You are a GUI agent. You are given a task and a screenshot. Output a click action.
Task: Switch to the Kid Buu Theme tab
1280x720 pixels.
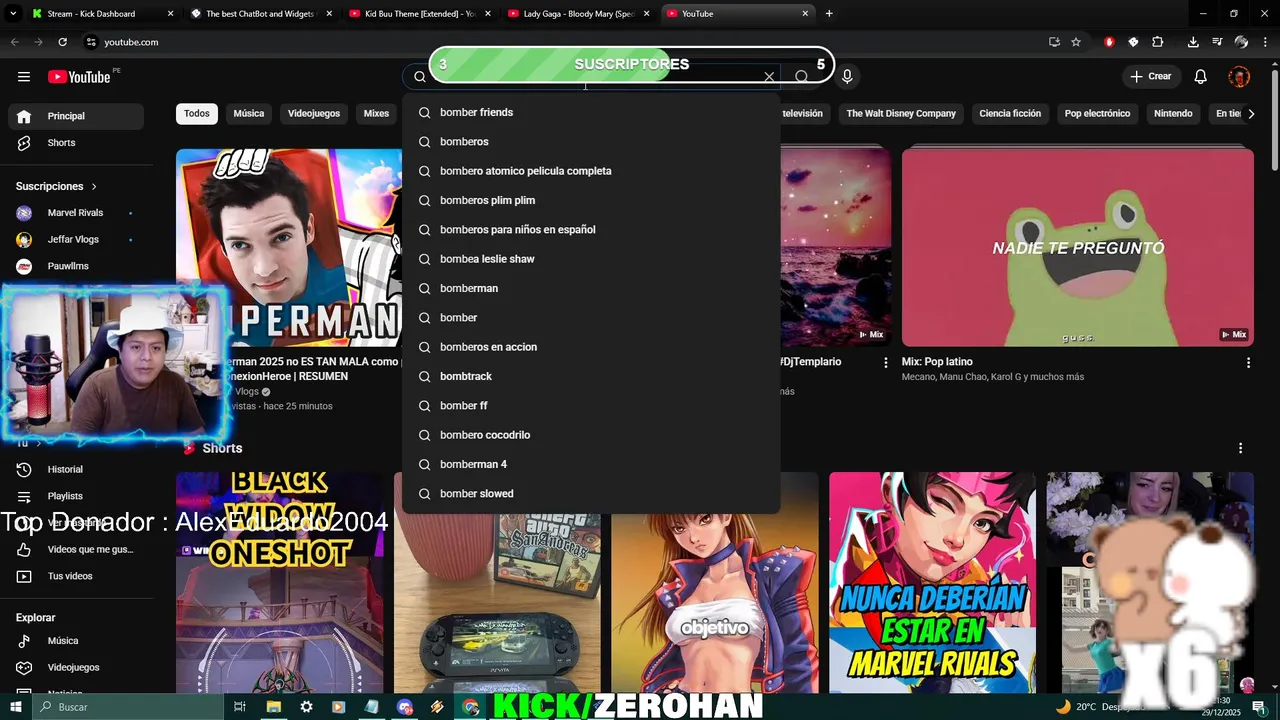(x=420, y=14)
